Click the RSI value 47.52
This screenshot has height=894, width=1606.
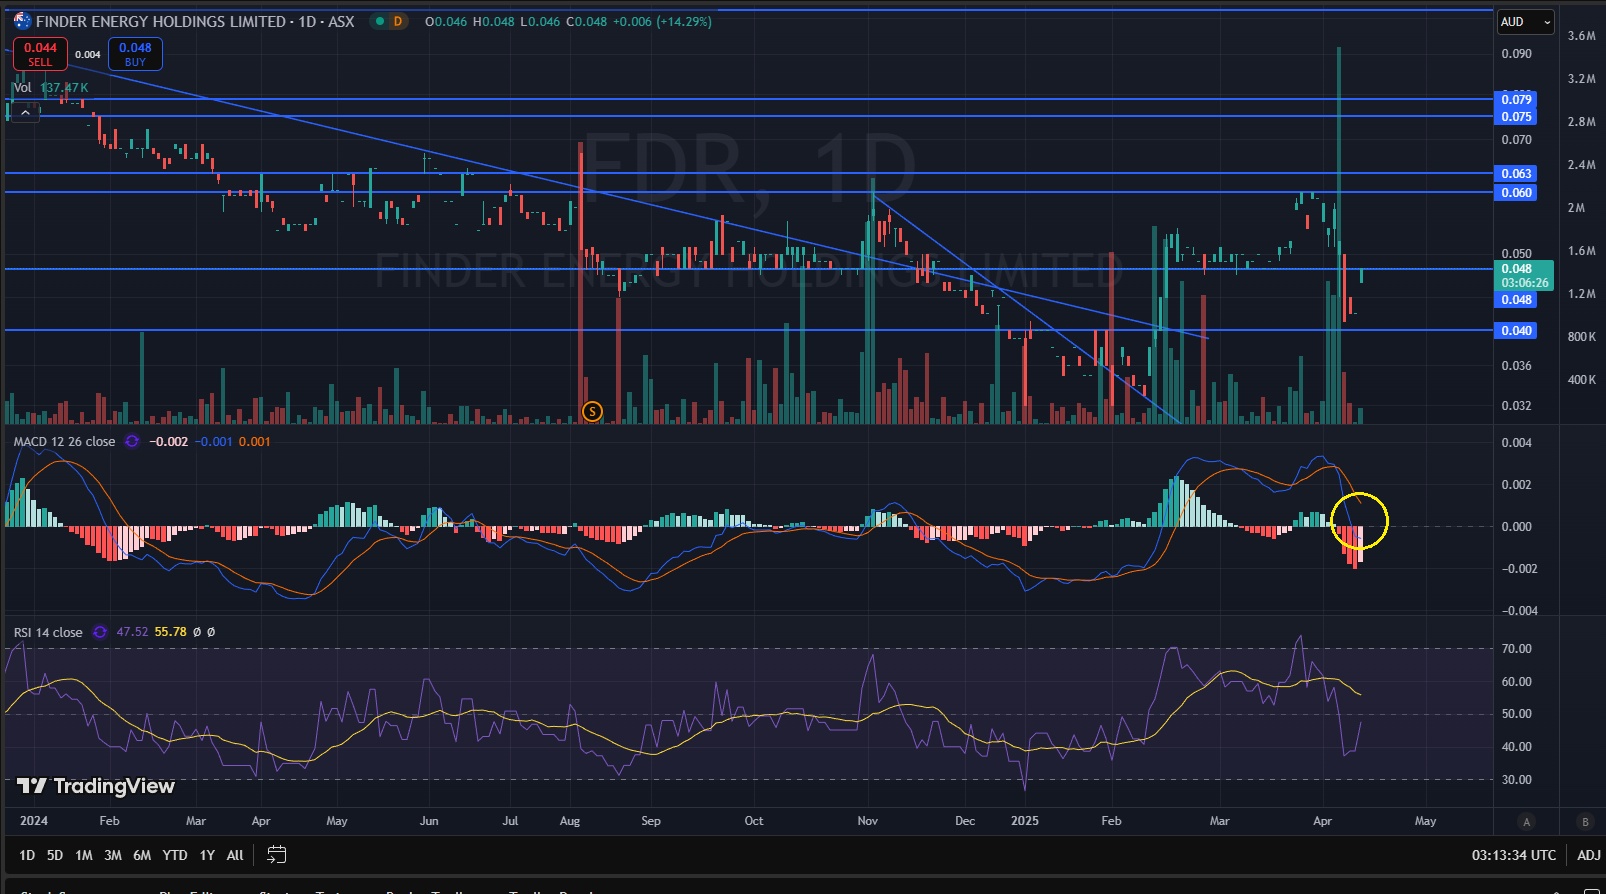(x=132, y=632)
